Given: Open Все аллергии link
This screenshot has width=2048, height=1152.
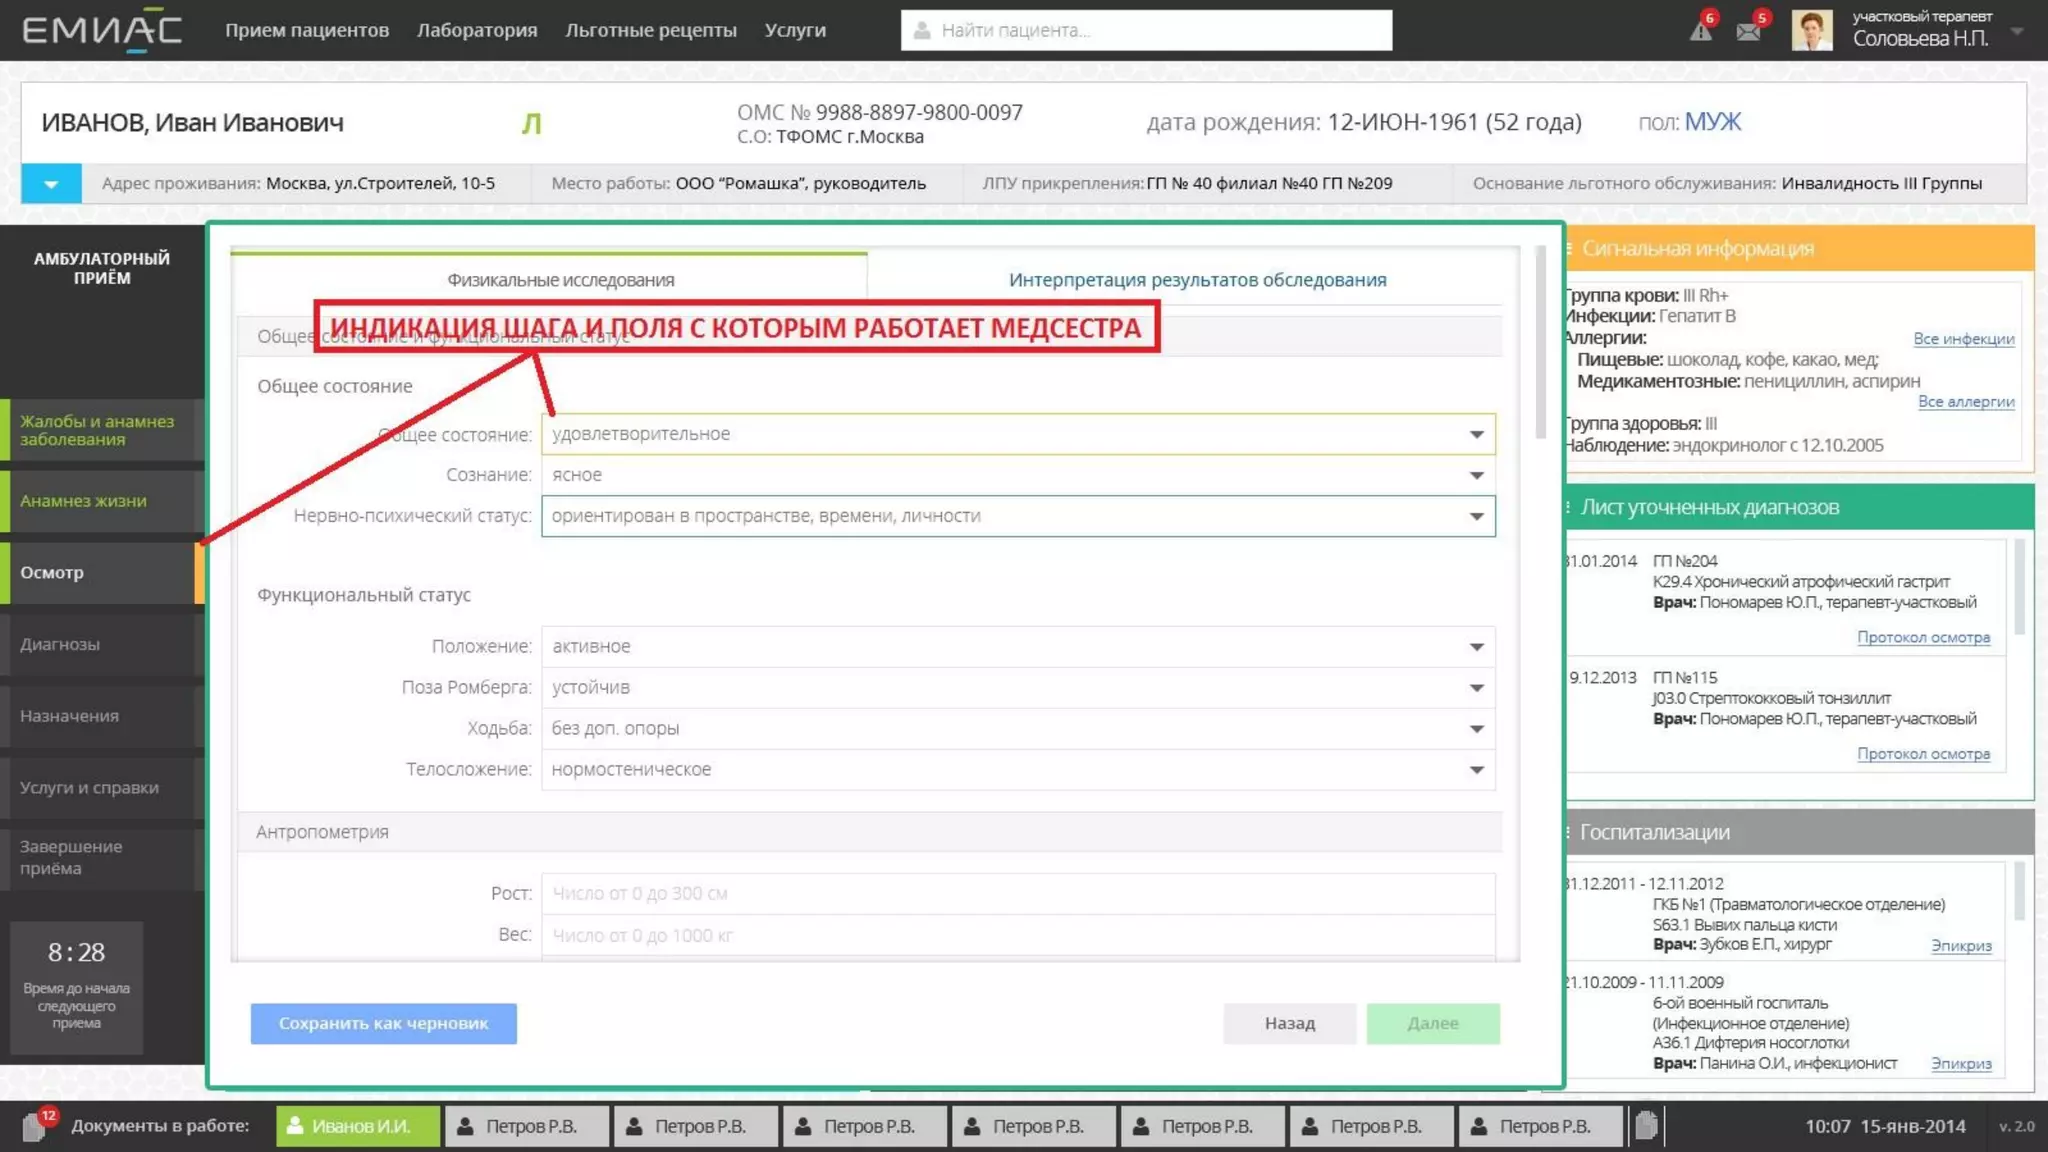Looking at the screenshot, I should (x=1965, y=402).
